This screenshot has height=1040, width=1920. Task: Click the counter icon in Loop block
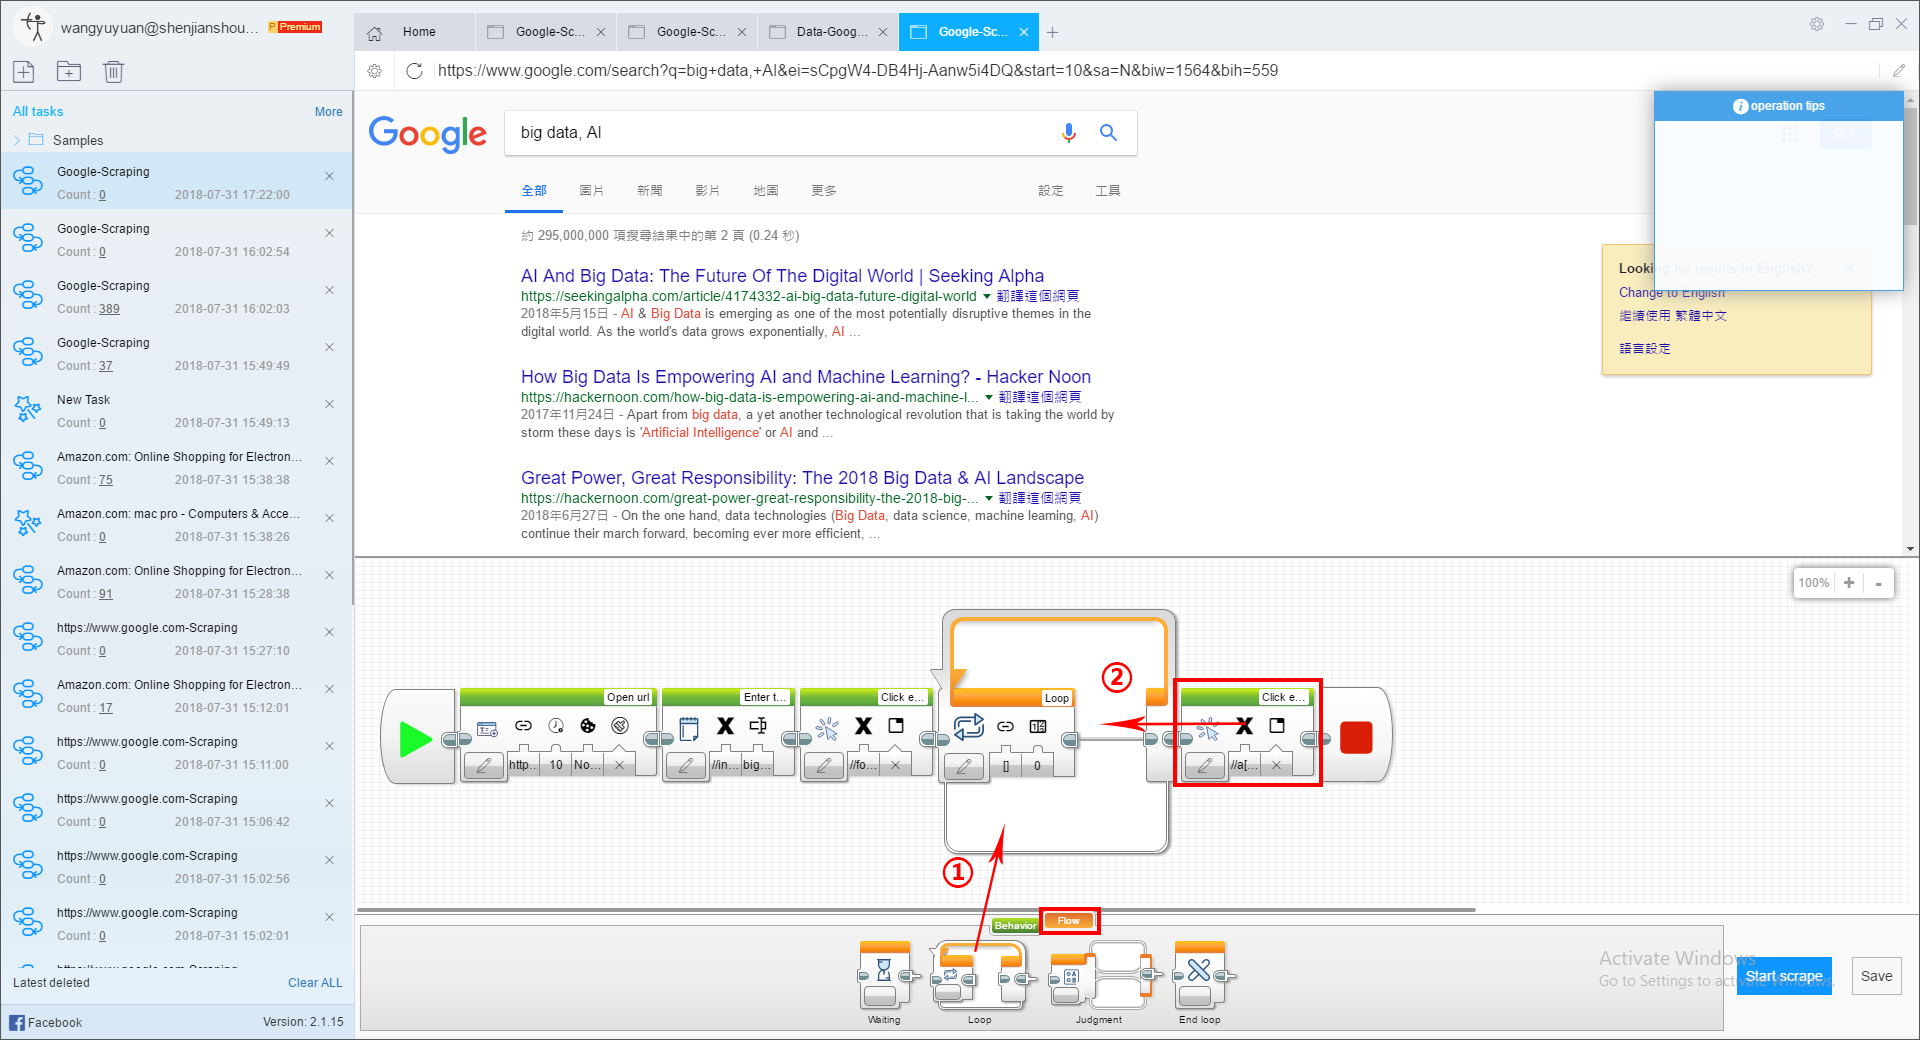[1038, 726]
